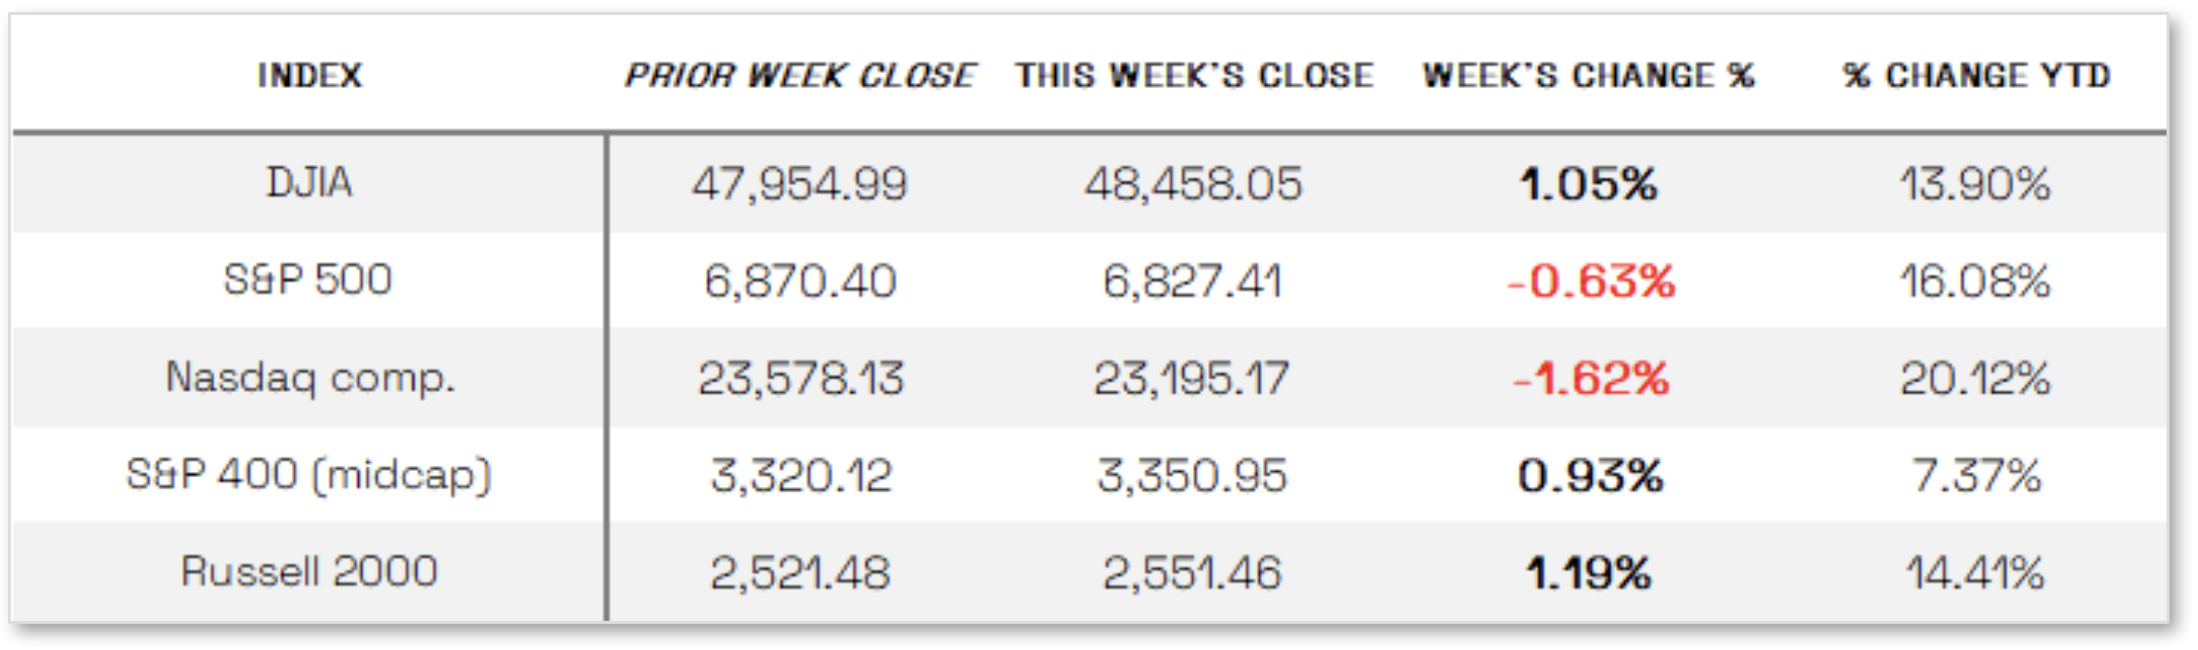Click the bold 1.19% Russell weekly change
2198x650 pixels.
(x=1588, y=573)
